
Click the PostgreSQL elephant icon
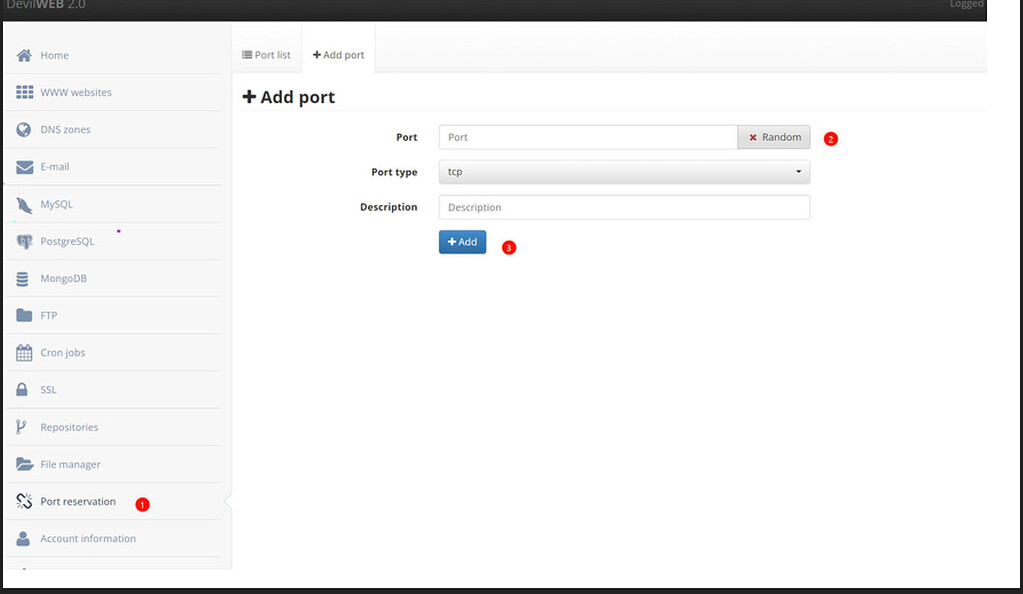click(x=24, y=242)
